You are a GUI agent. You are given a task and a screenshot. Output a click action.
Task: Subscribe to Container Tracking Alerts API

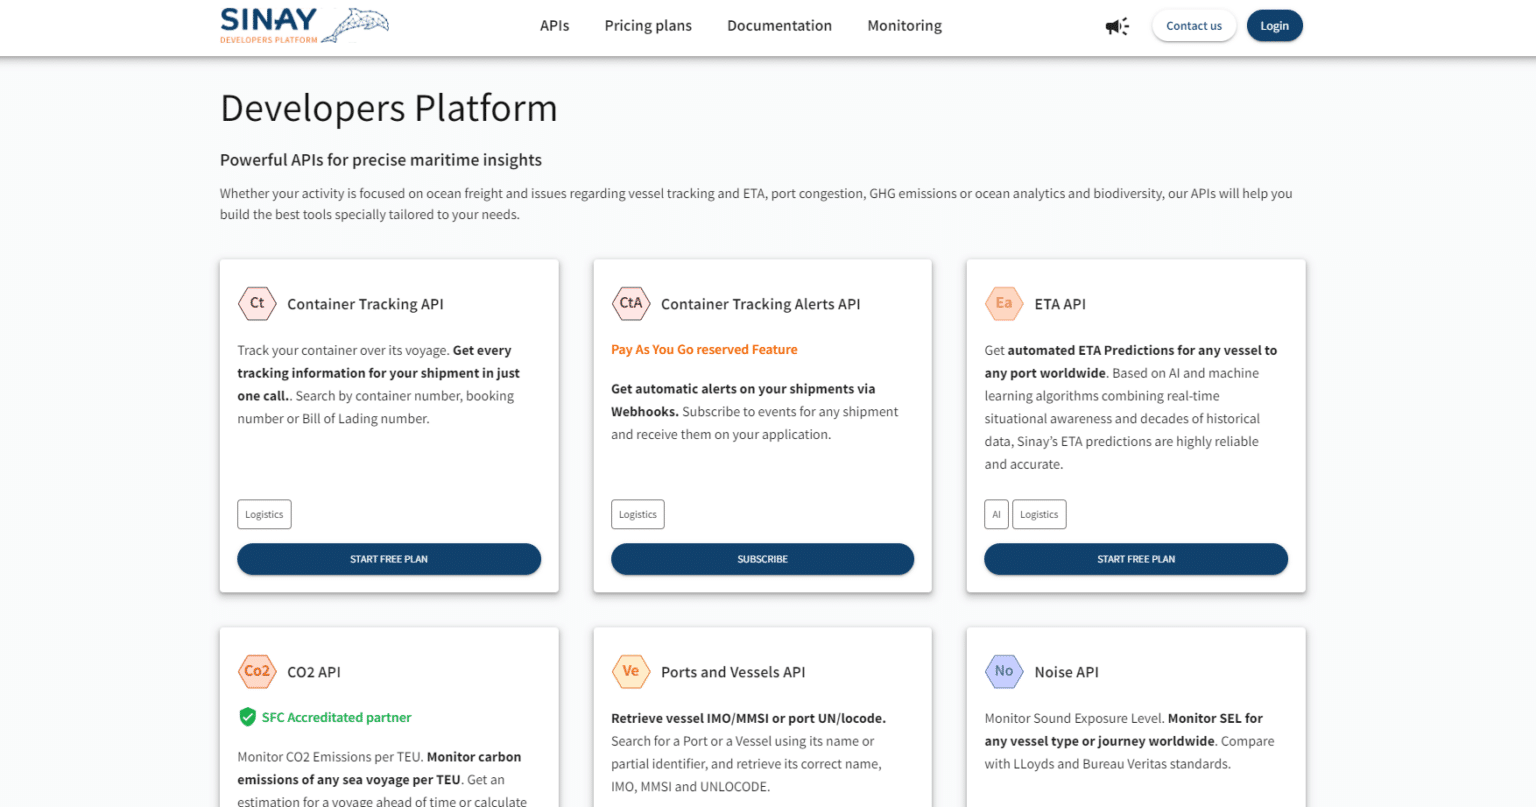tap(762, 559)
